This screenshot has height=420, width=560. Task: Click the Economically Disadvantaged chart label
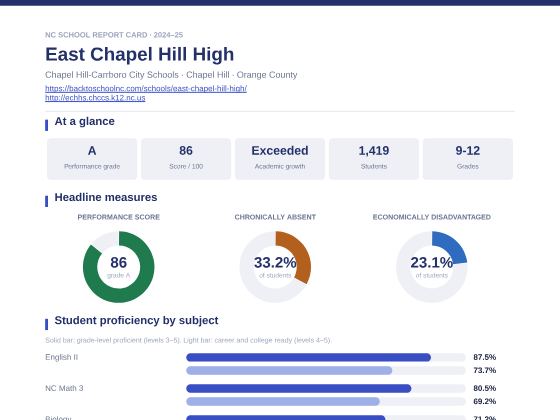(431, 217)
